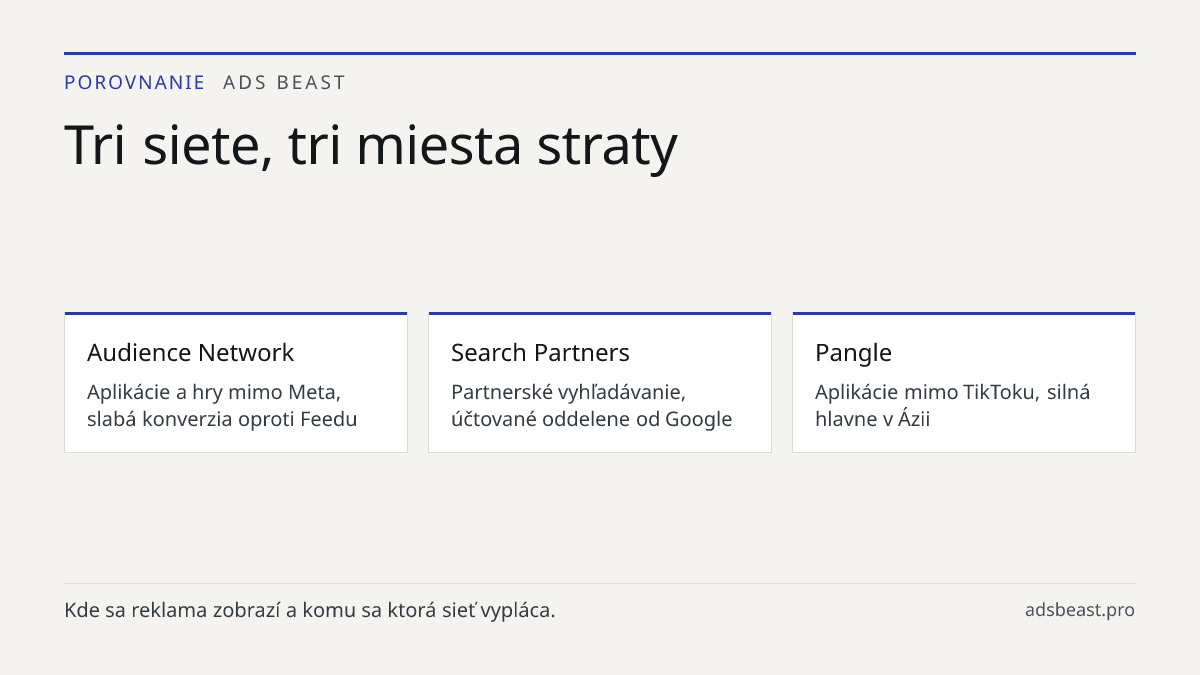1200x675 pixels.
Task: Click the Pangle title
Action: click(x=853, y=353)
